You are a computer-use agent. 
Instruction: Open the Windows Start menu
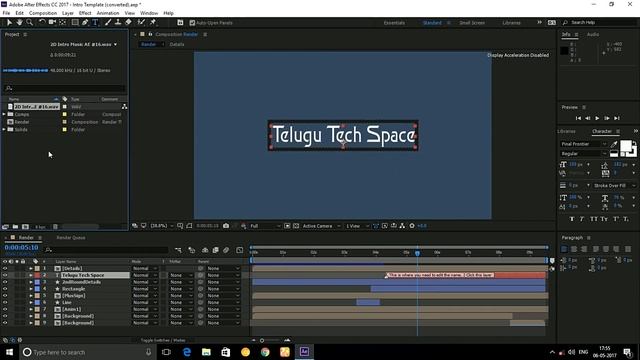(9, 352)
